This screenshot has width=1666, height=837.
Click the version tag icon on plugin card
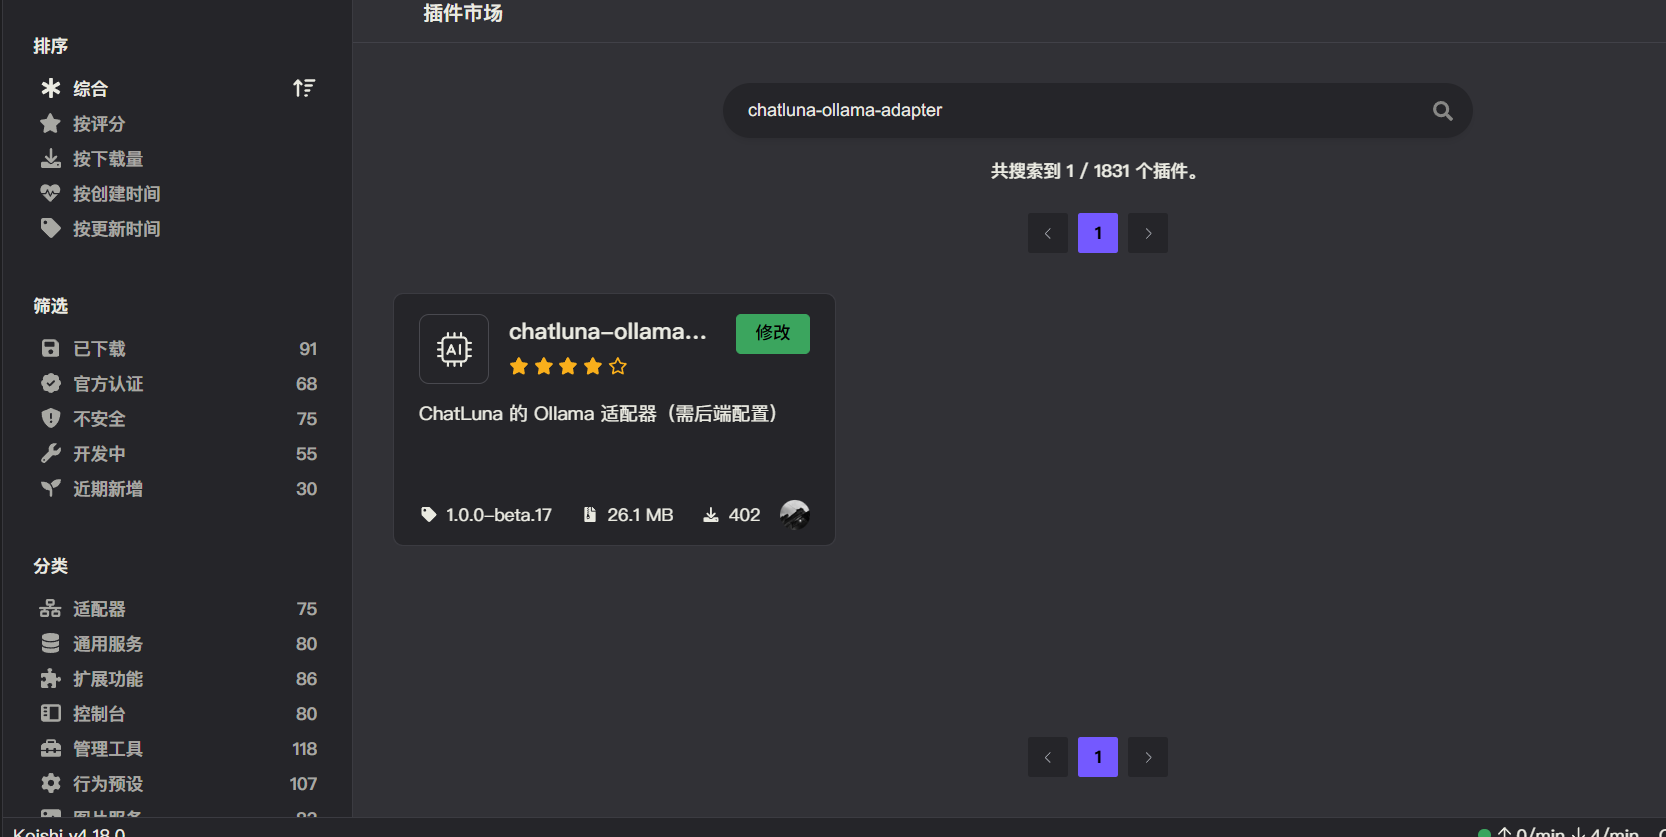click(429, 515)
